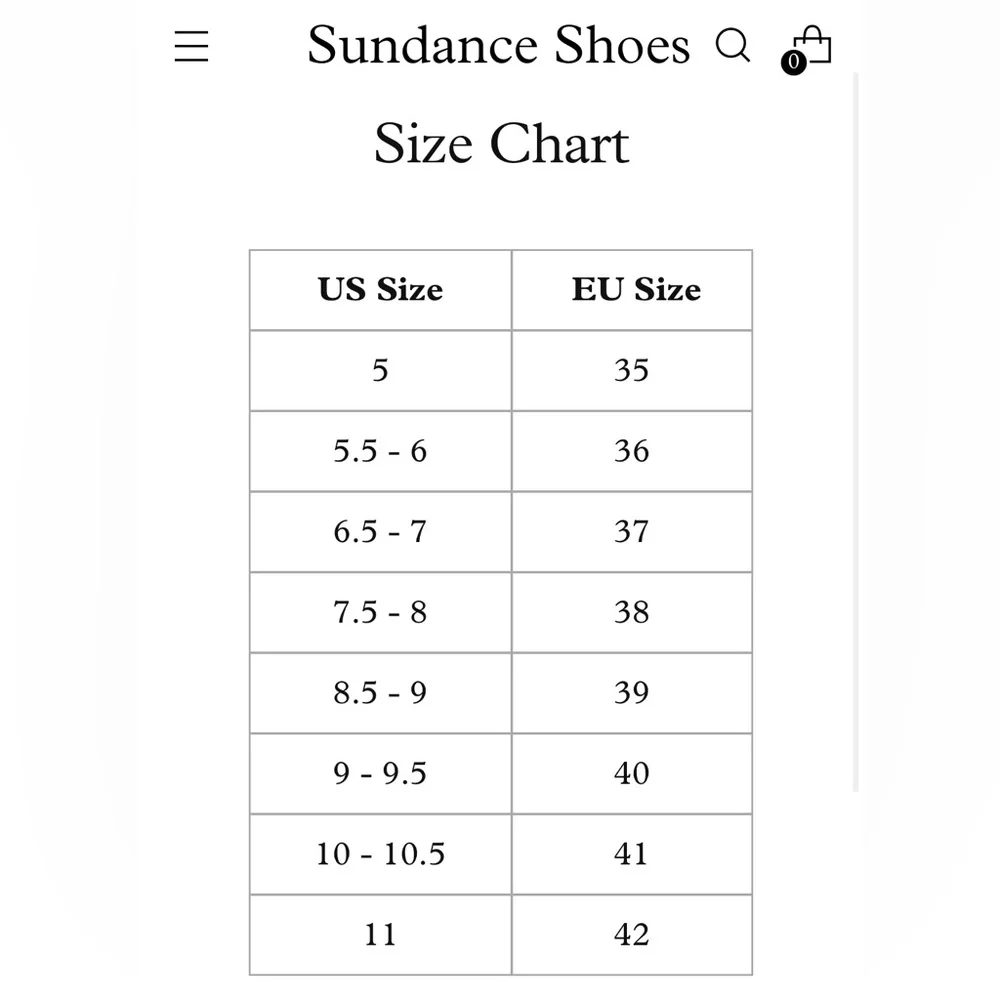The image size is (1000, 1000).
Task: Go to Sundance Shoes home logo
Action: tap(498, 45)
